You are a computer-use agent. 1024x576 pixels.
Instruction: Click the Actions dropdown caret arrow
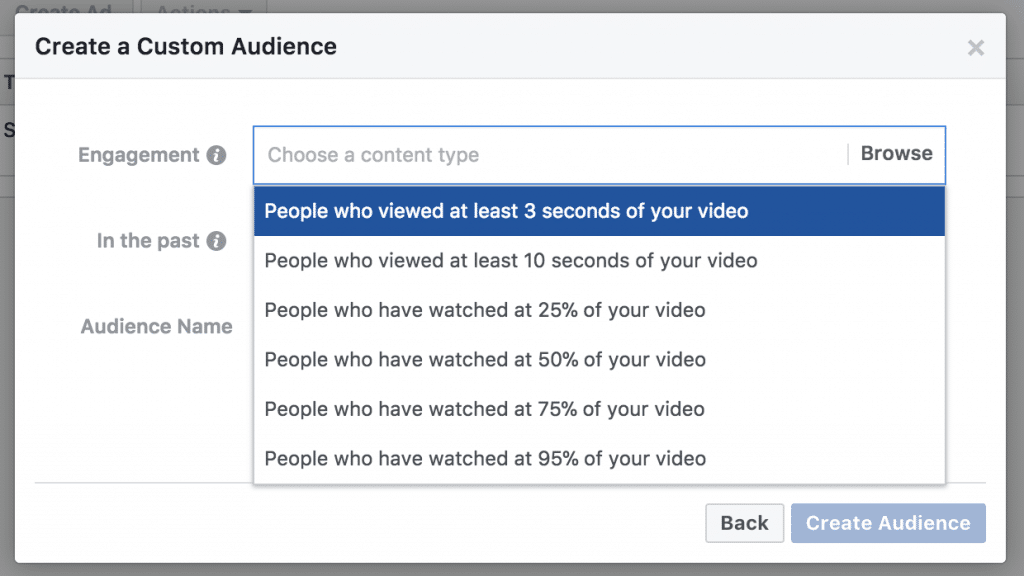coord(246,11)
